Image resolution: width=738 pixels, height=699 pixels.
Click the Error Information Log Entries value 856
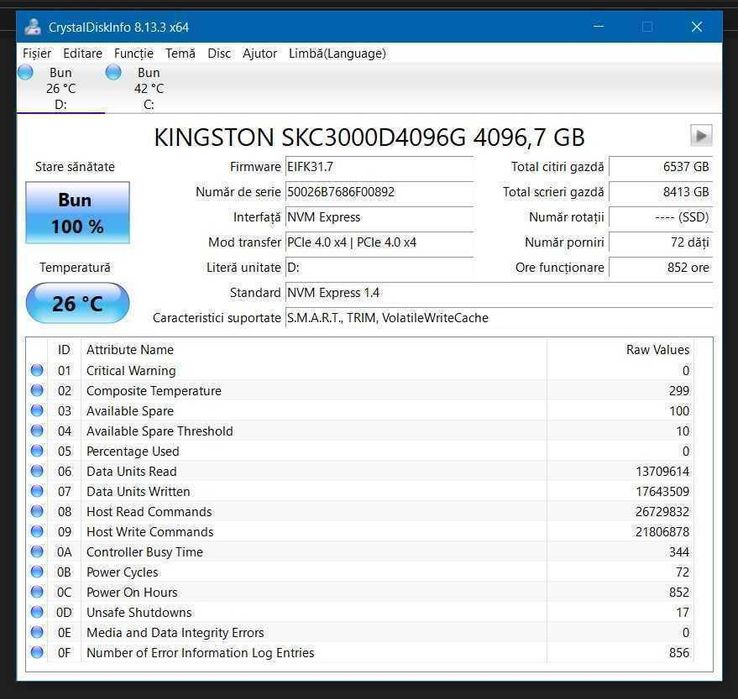(679, 653)
